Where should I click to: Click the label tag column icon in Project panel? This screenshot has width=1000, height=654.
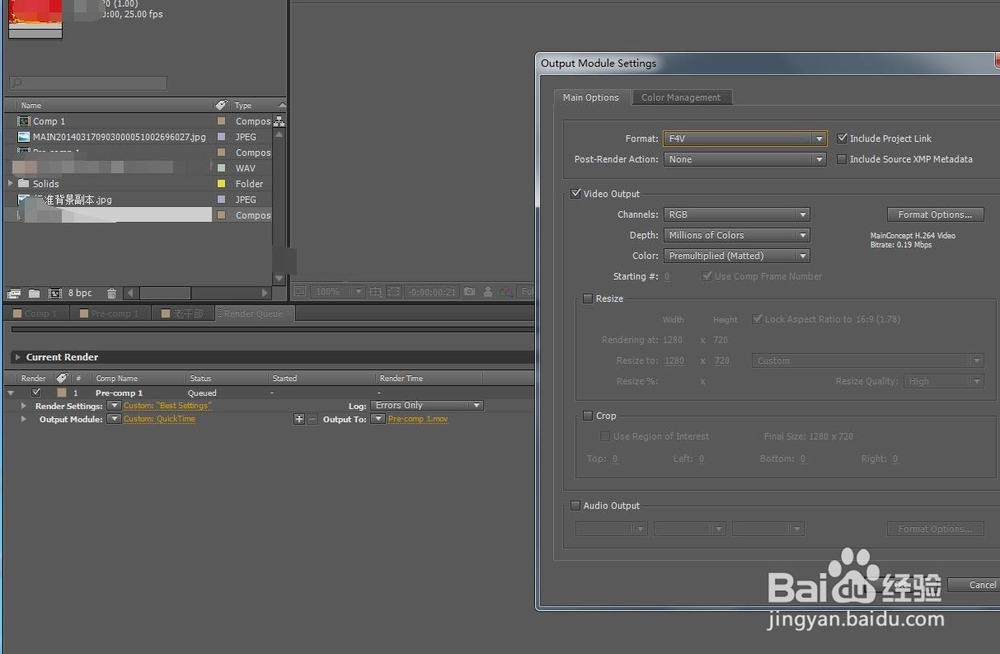coord(221,105)
